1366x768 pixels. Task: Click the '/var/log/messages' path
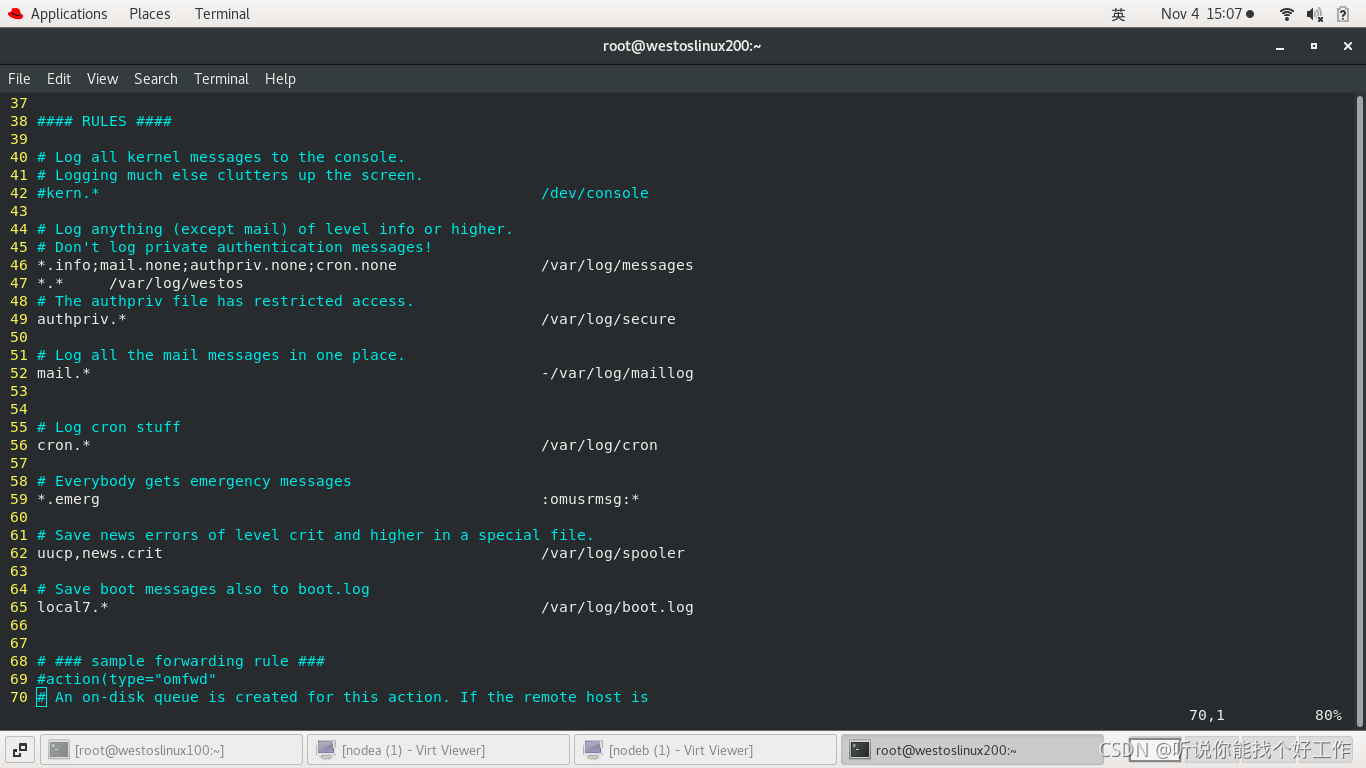click(617, 265)
